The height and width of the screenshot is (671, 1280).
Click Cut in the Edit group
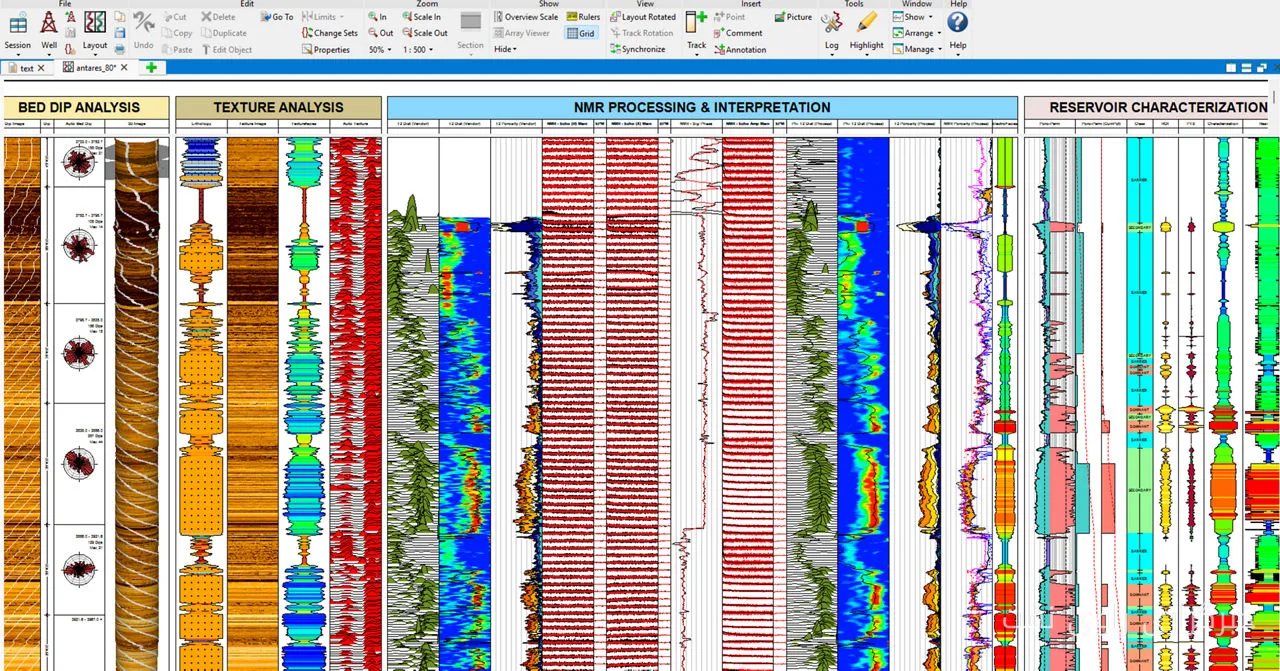point(174,17)
